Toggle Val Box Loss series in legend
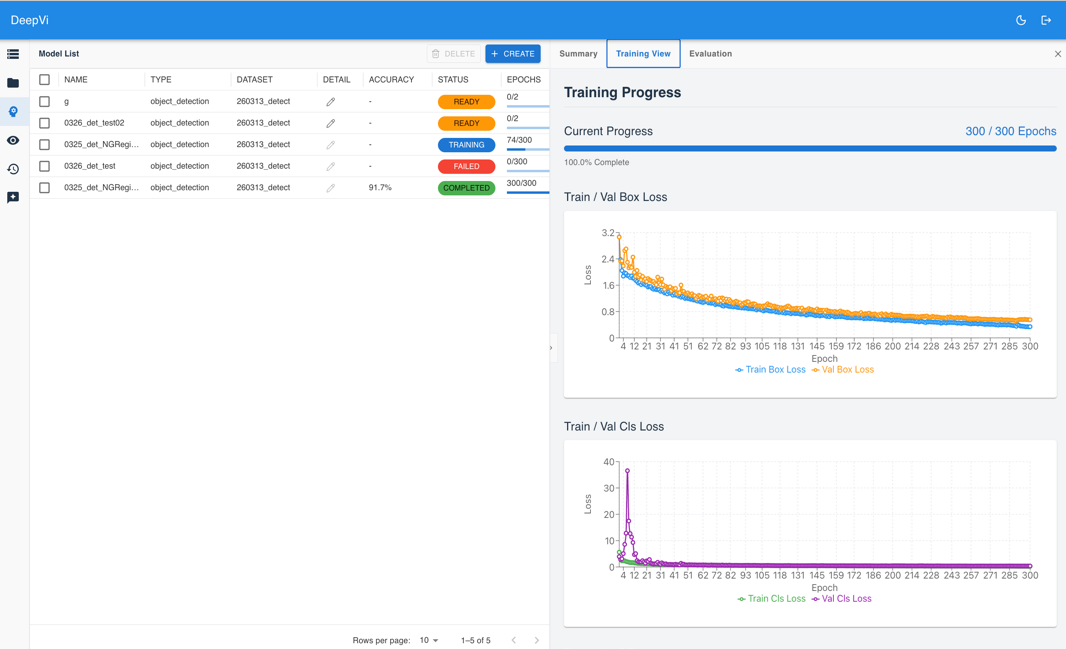Viewport: 1066px width, 649px height. [x=842, y=370]
